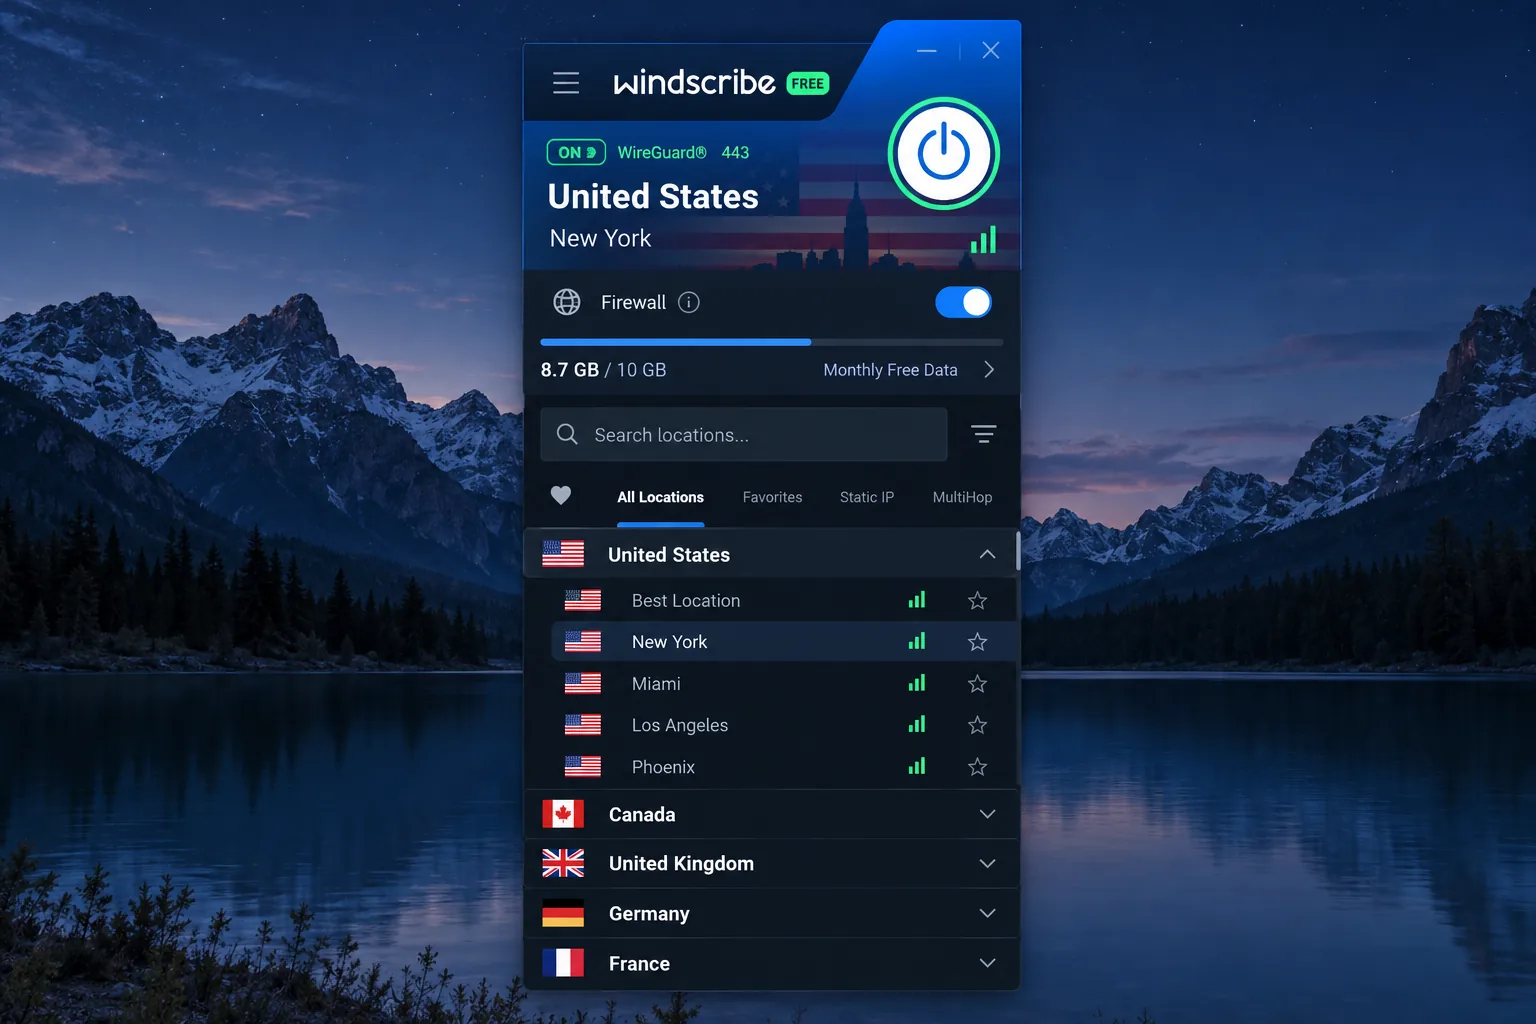Switch to the All Locations tab
Viewport: 1536px width, 1024px height.
click(x=660, y=497)
